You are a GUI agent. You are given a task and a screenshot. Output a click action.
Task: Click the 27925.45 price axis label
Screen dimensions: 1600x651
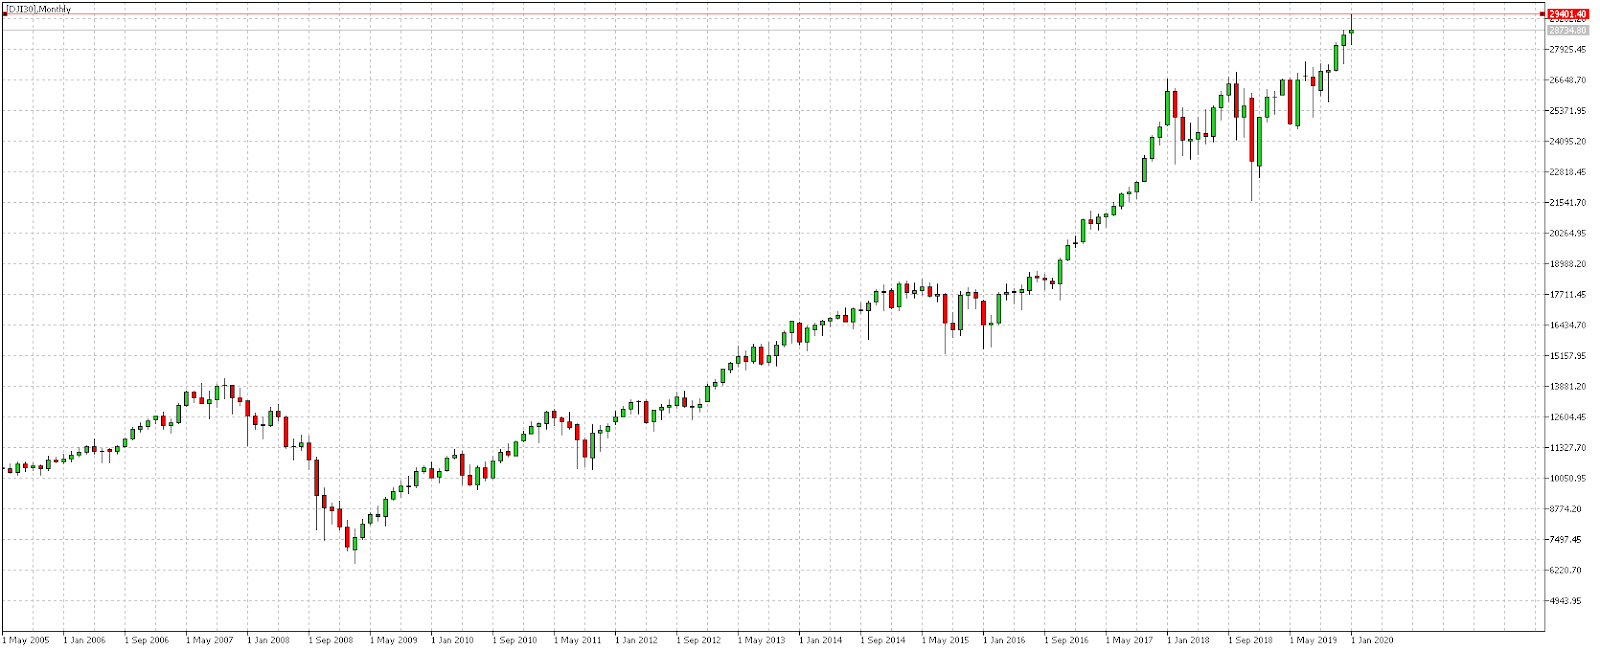1567,49
